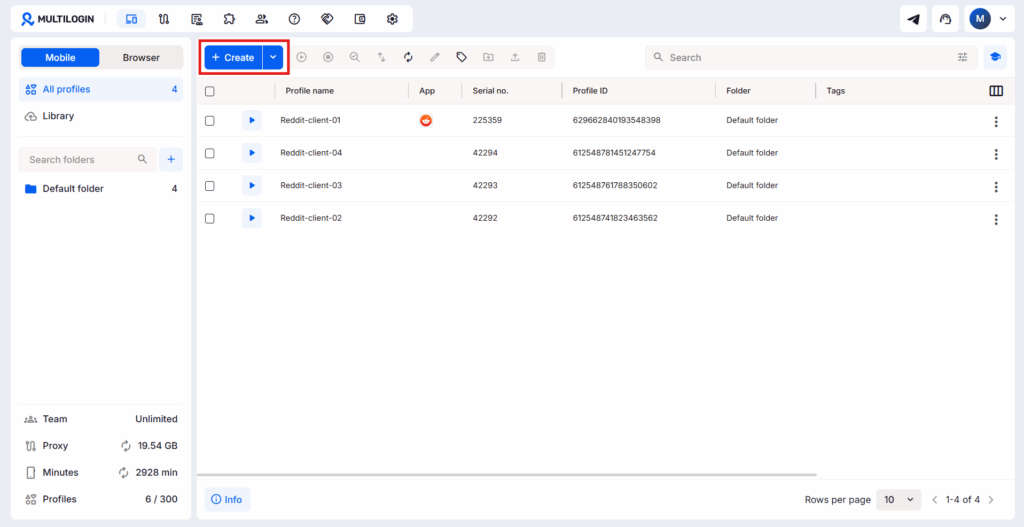Launch the Reddit-client-02 profile play button
This screenshot has width=1024, height=527.
click(x=251, y=218)
